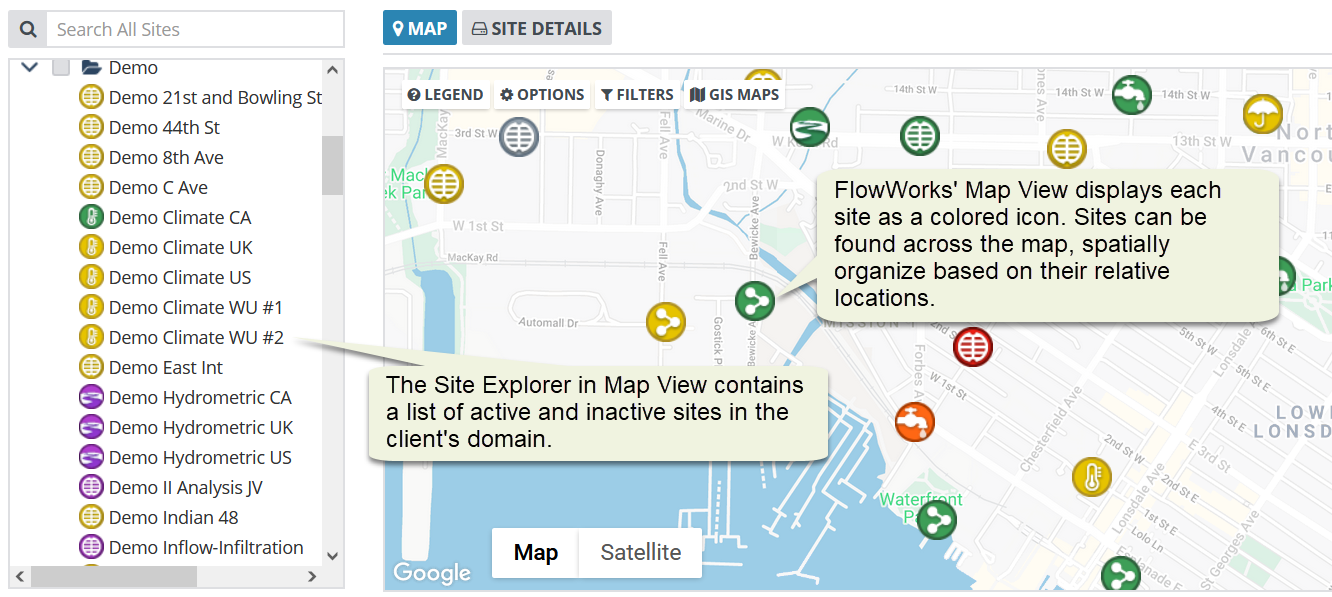1332x597 pixels.
Task: Tick the Demo folder checkbox
Action: click(x=61, y=67)
